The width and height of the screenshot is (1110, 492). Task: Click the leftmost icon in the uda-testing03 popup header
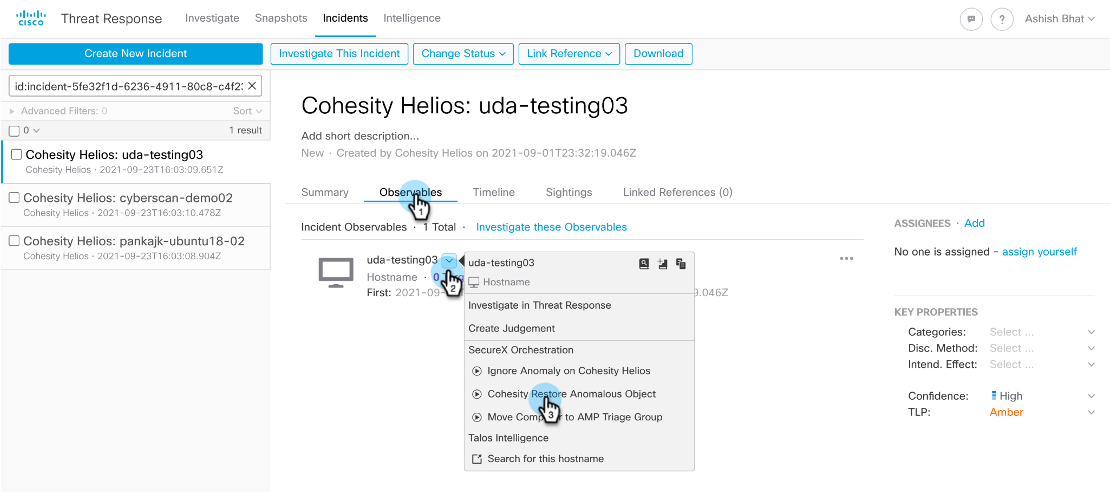[645, 263]
